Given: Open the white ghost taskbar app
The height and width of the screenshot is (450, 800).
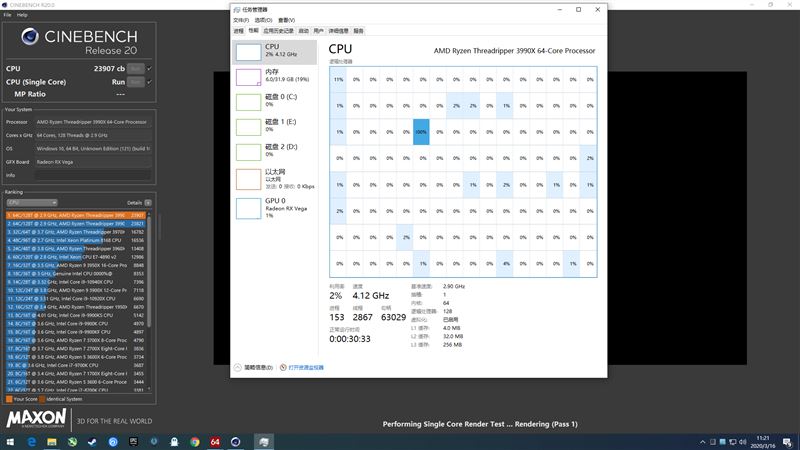Looking at the screenshot, I should coord(174,442).
